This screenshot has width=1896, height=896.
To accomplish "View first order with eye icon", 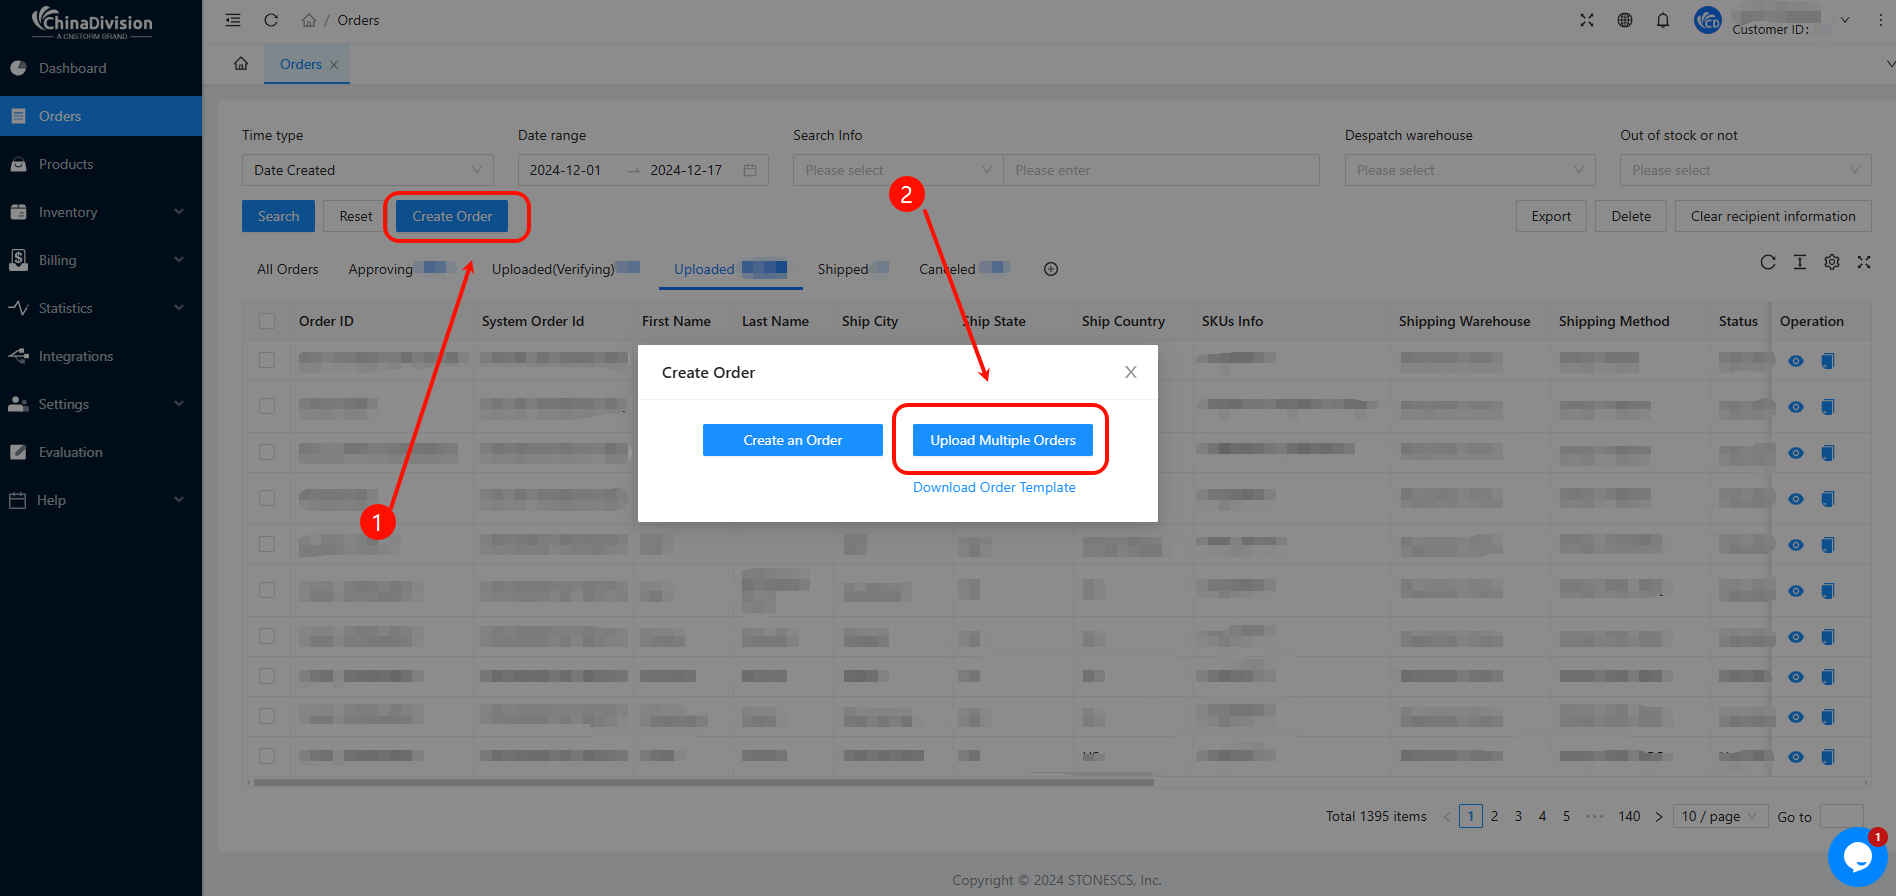I will click(1796, 361).
